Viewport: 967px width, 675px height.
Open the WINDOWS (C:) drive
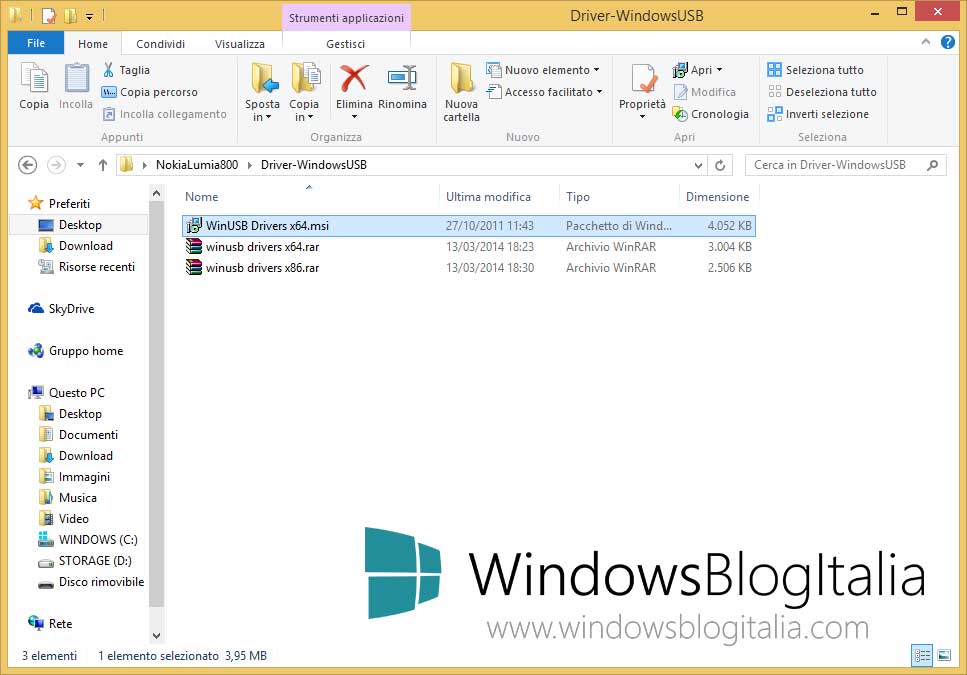click(88, 539)
